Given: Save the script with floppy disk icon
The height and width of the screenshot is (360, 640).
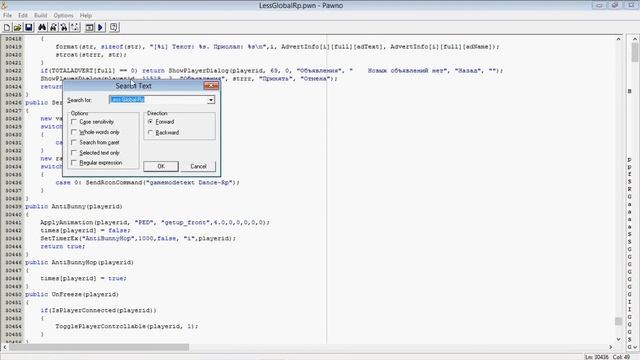Looking at the screenshot, I should click(x=29, y=27).
